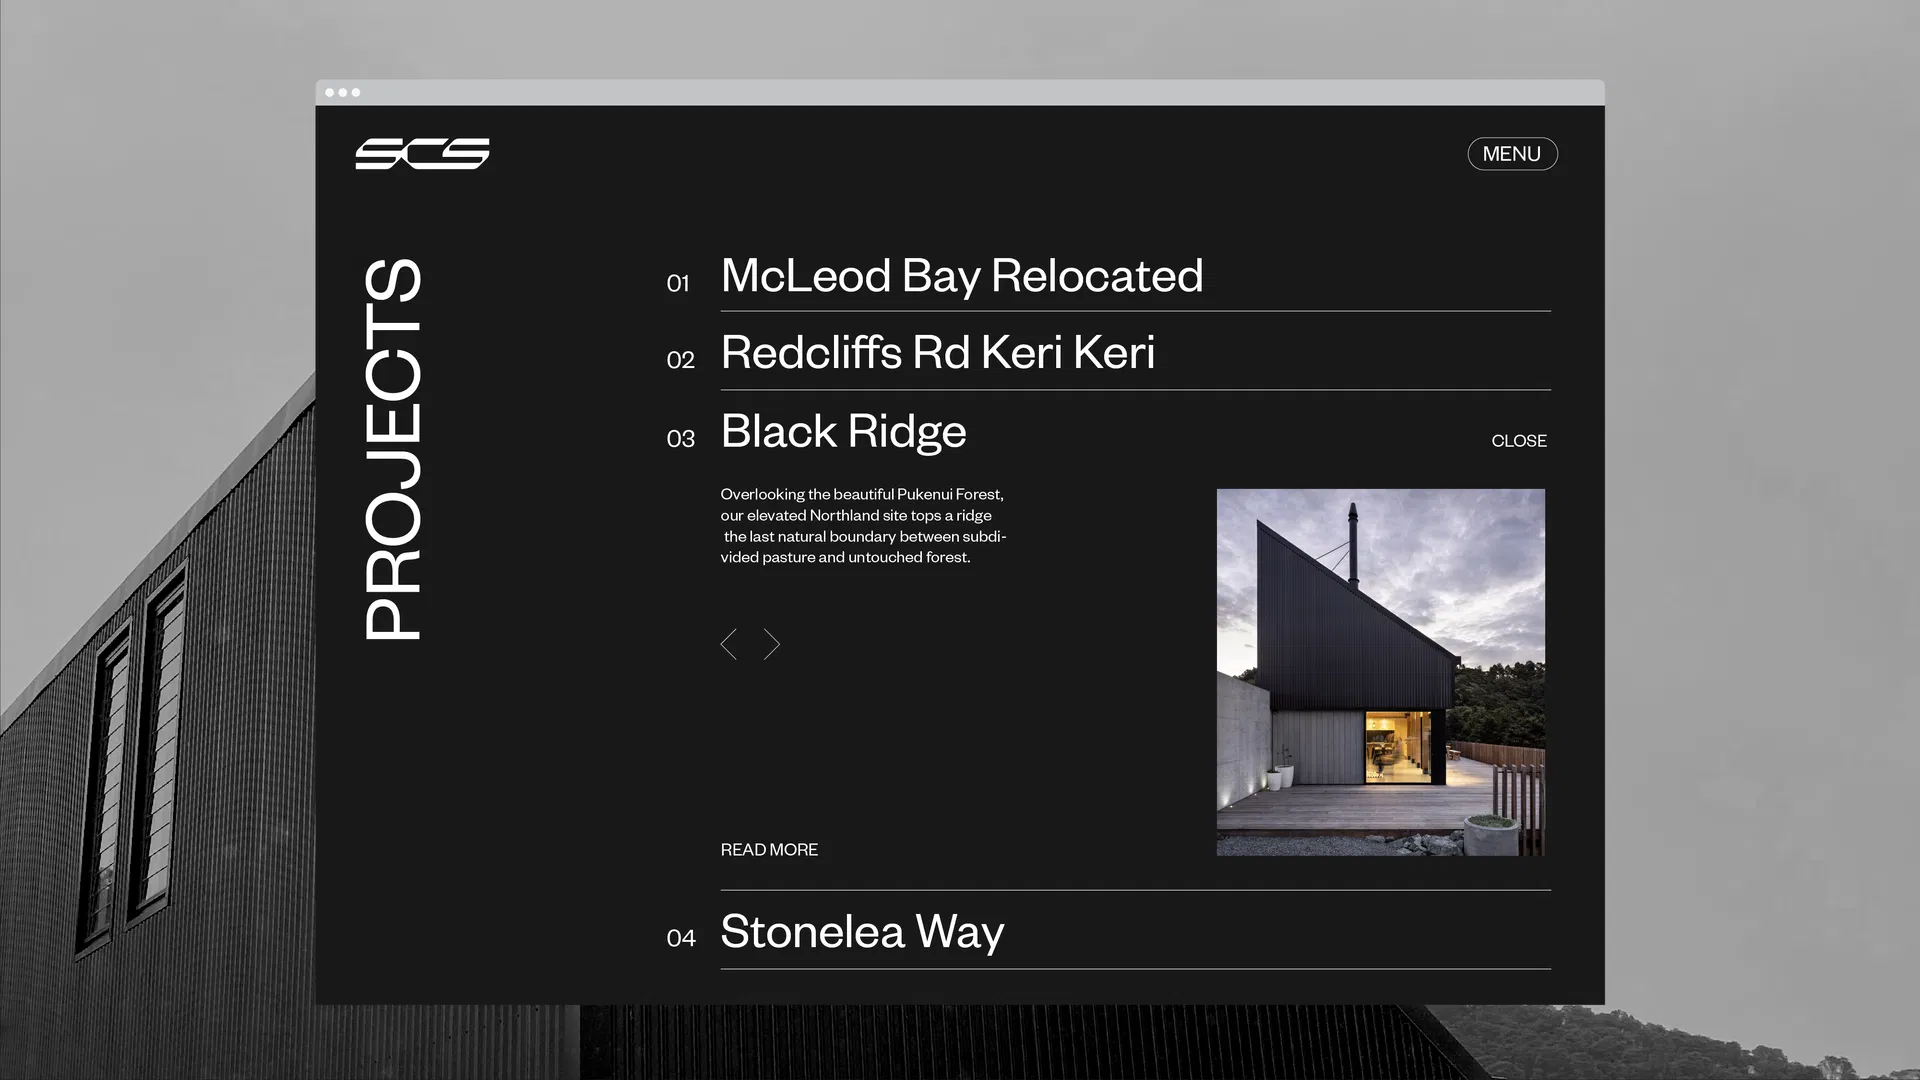
Task: Click the vertical PROJECTS heading
Action: pos(393,449)
